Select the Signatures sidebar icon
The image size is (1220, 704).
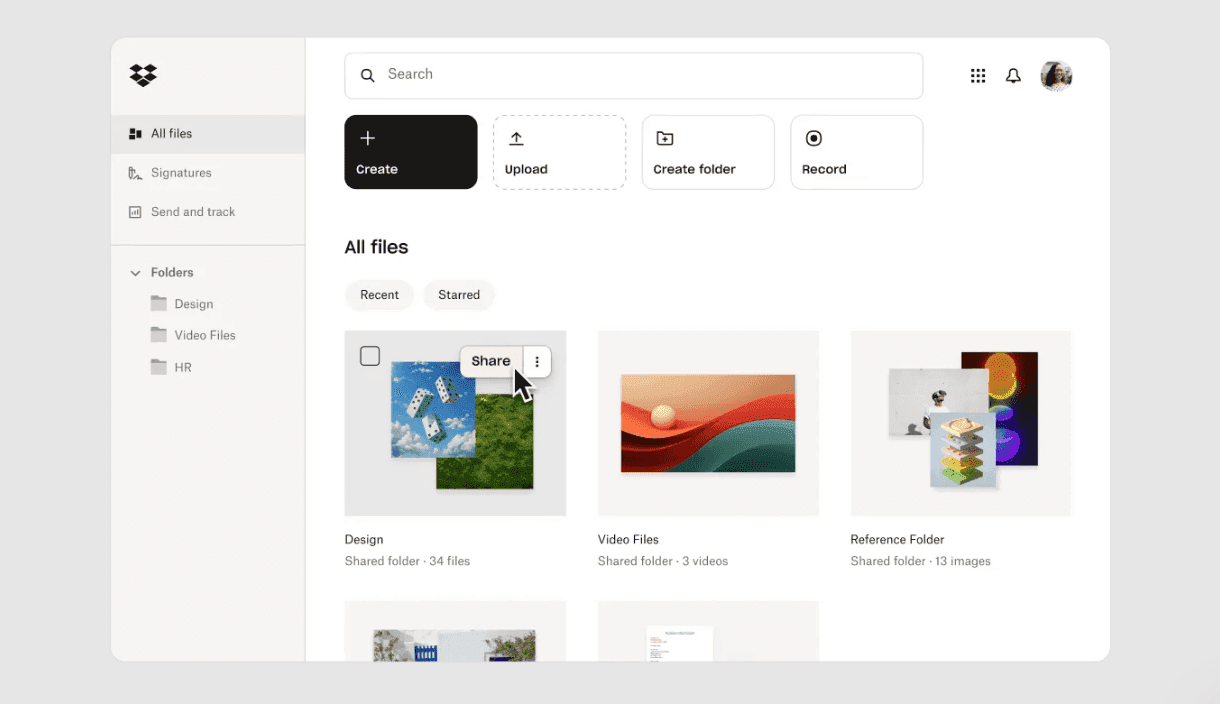click(x=134, y=172)
